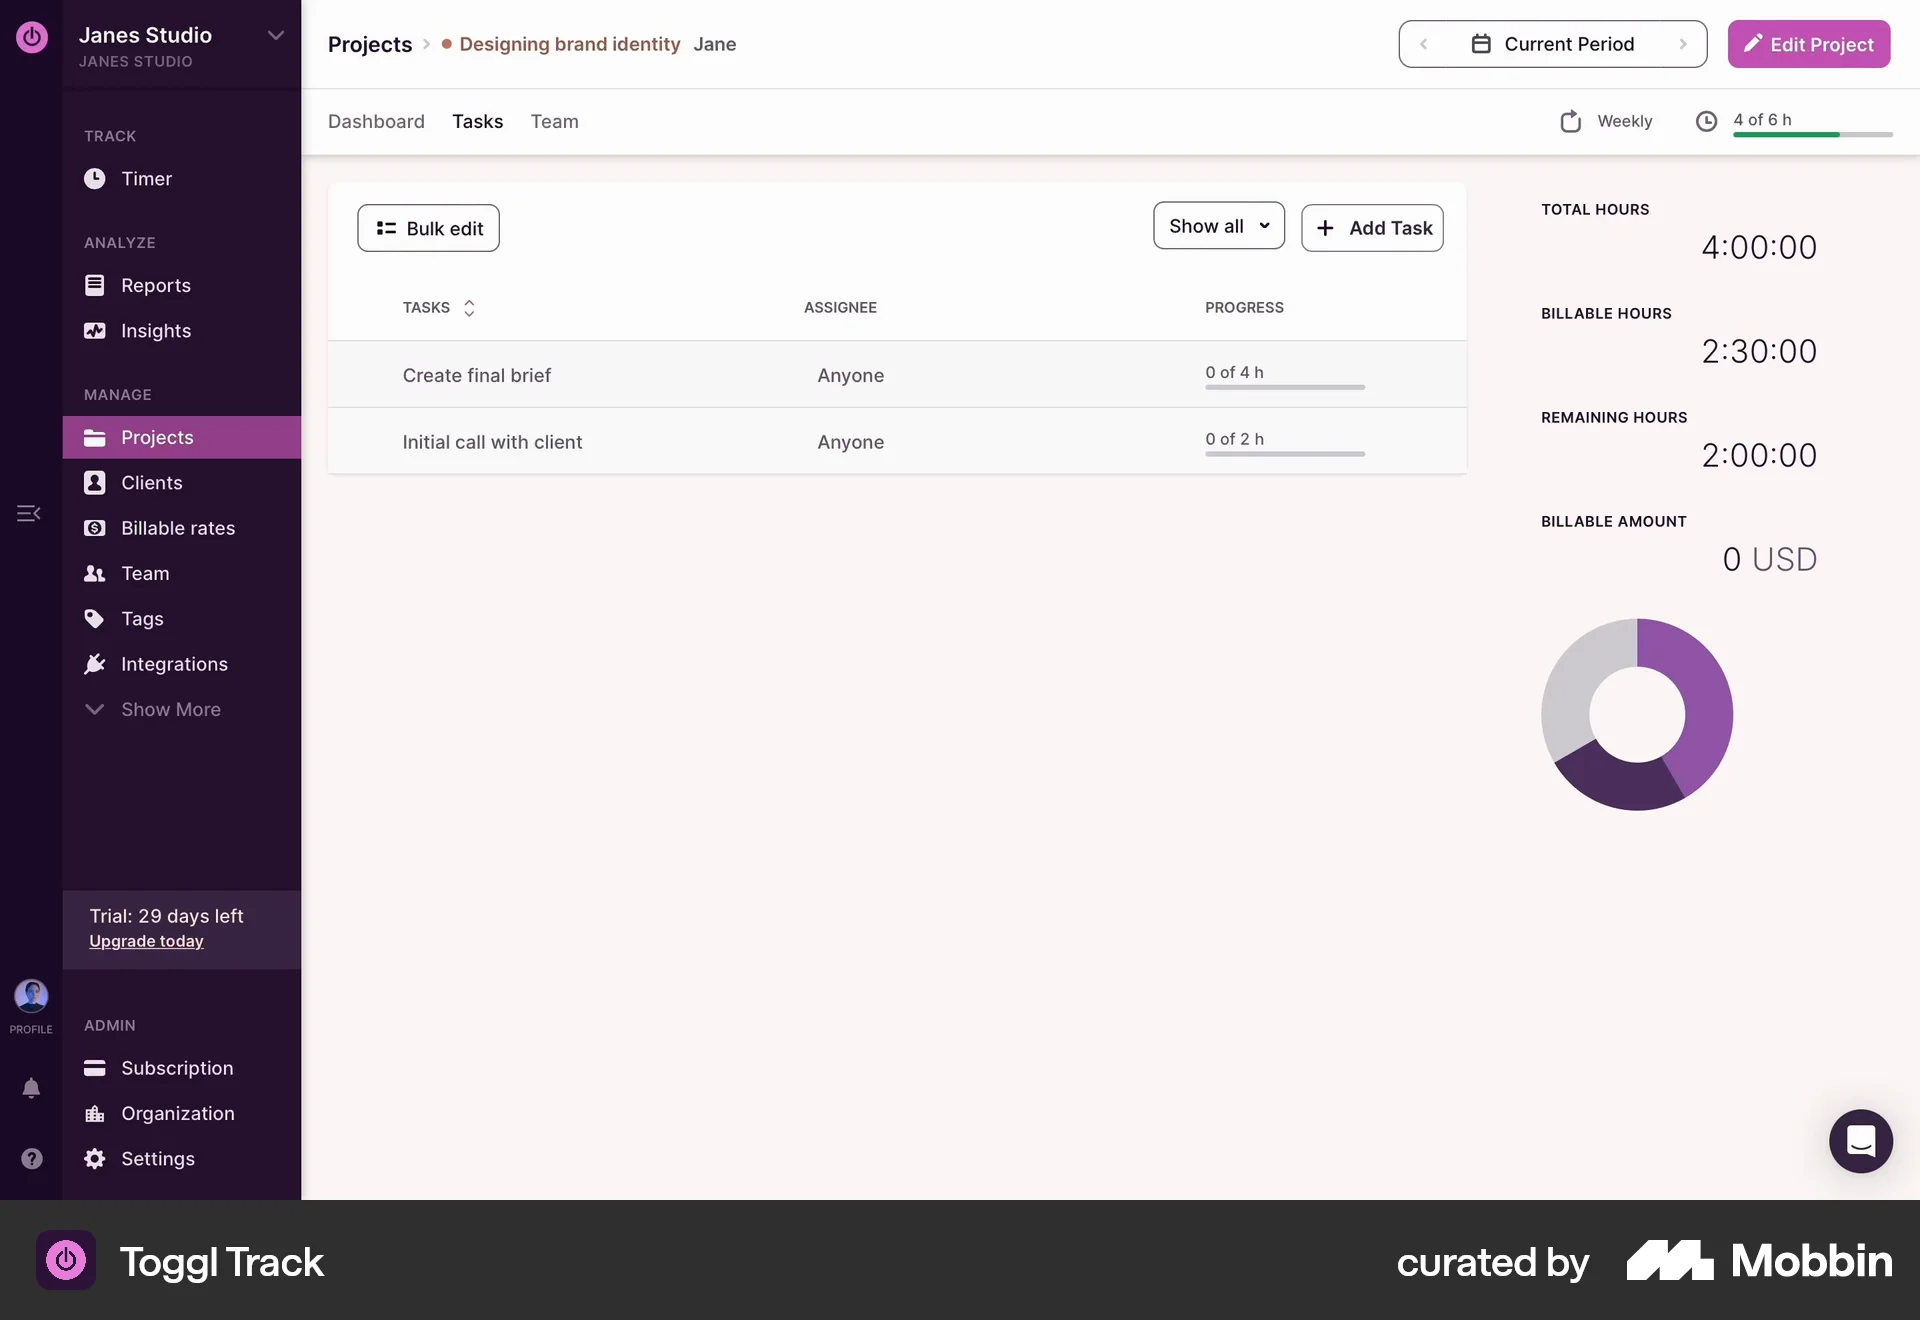
Task: Open the help icon
Action: (31, 1158)
